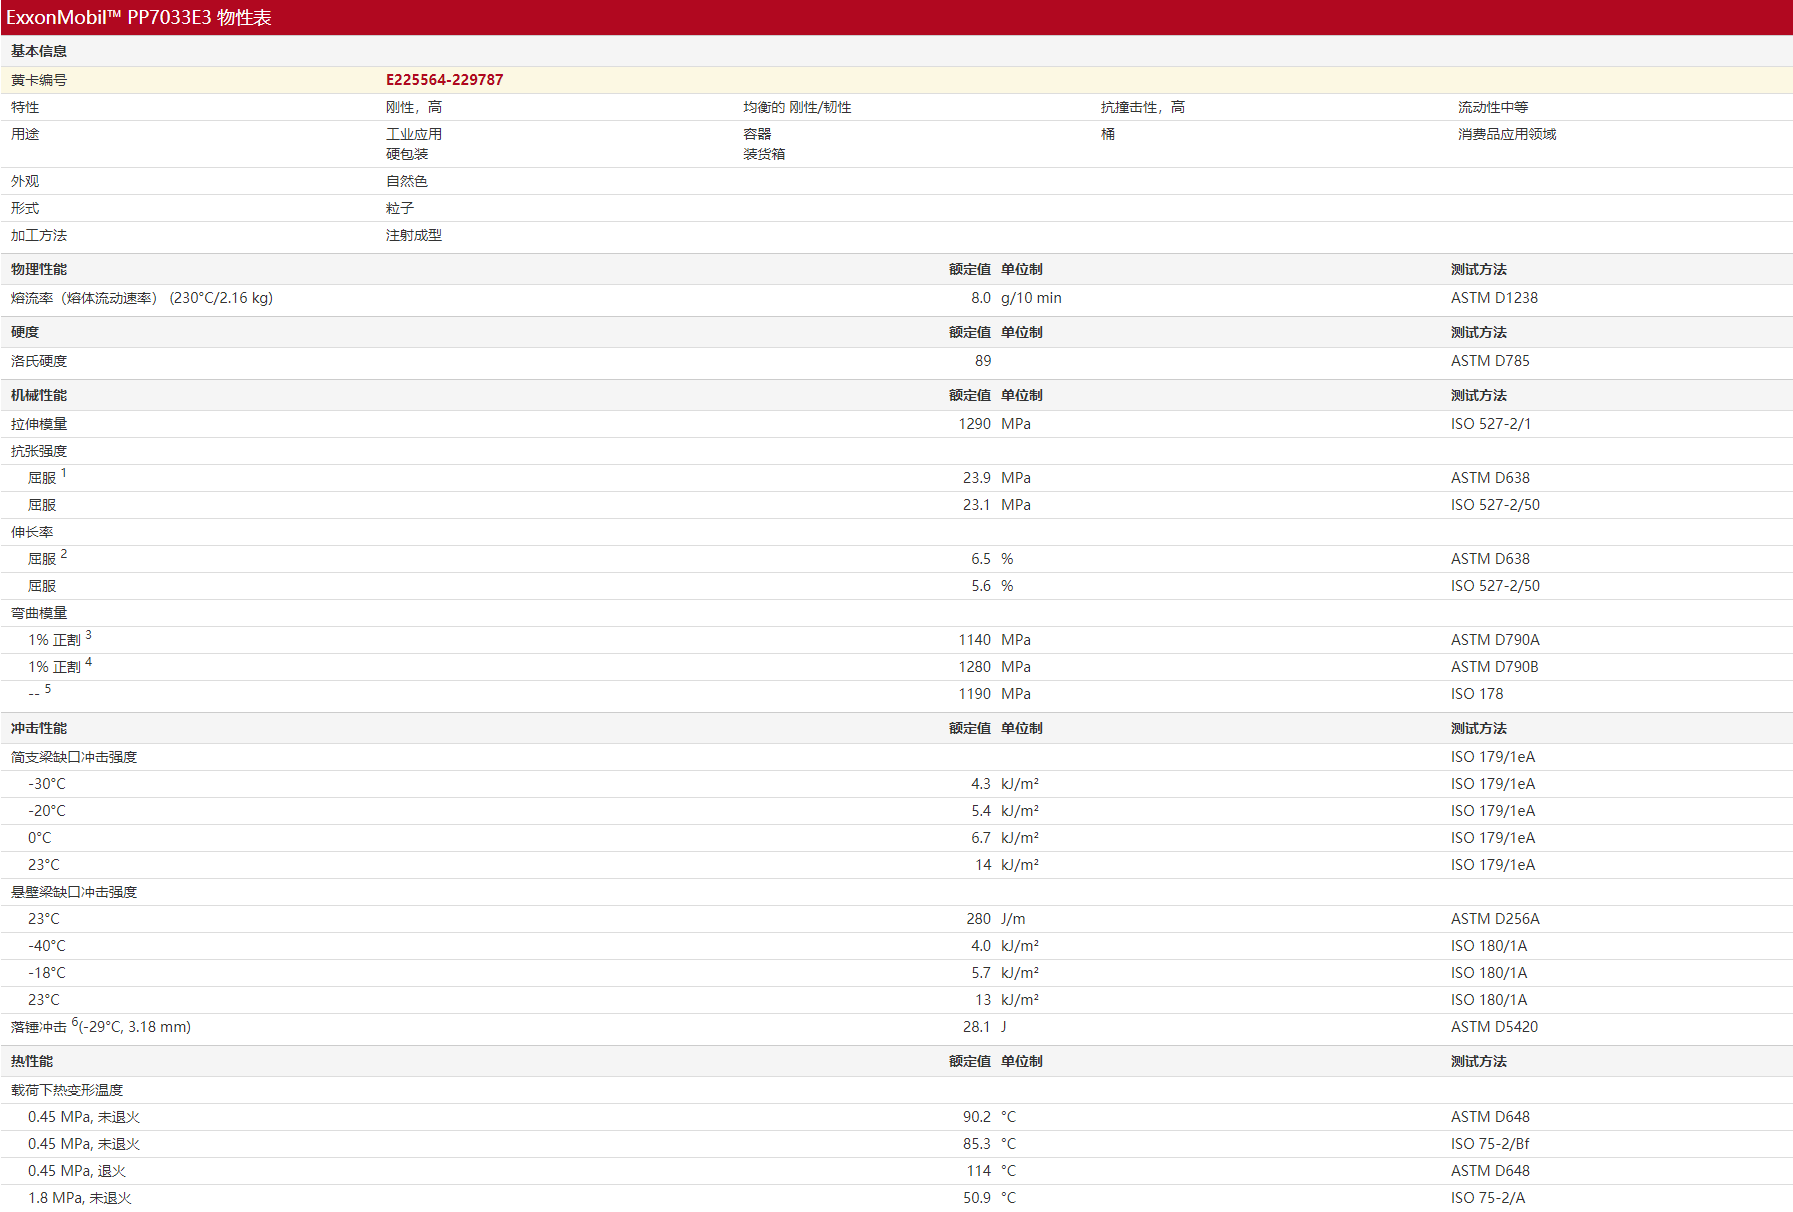Click the 粒子 form value

pos(400,208)
